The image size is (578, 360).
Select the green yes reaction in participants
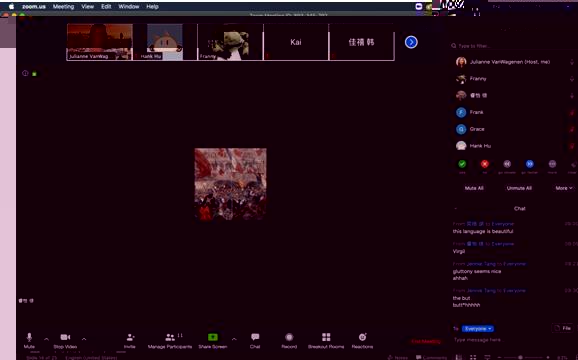pyautogui.click(x=462, y=164)
